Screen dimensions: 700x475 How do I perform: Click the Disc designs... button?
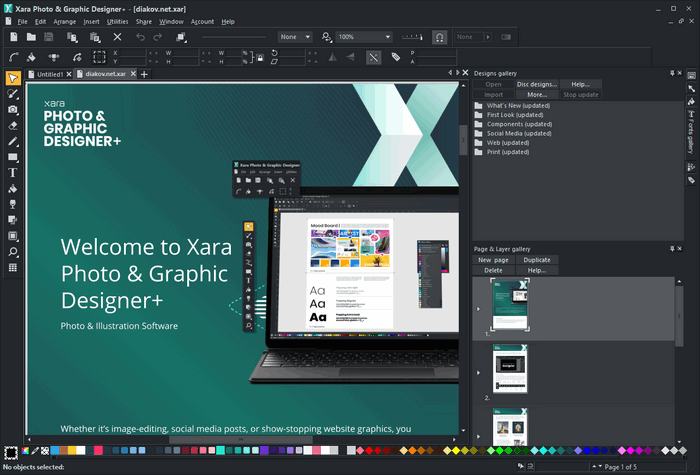tap(537, 84)
